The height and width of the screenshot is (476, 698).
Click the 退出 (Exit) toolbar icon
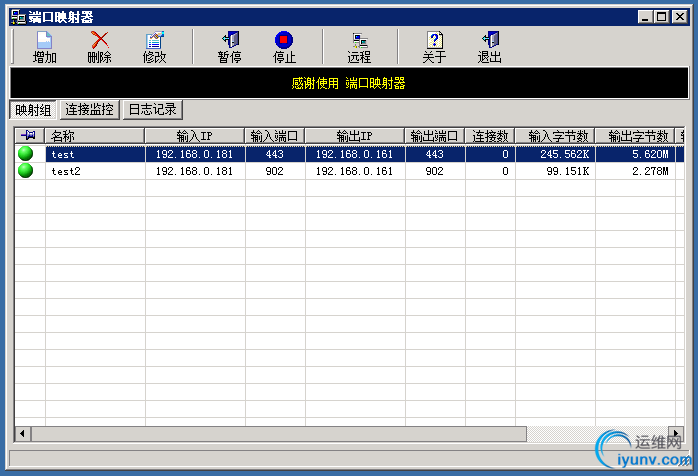click(490, 40)
